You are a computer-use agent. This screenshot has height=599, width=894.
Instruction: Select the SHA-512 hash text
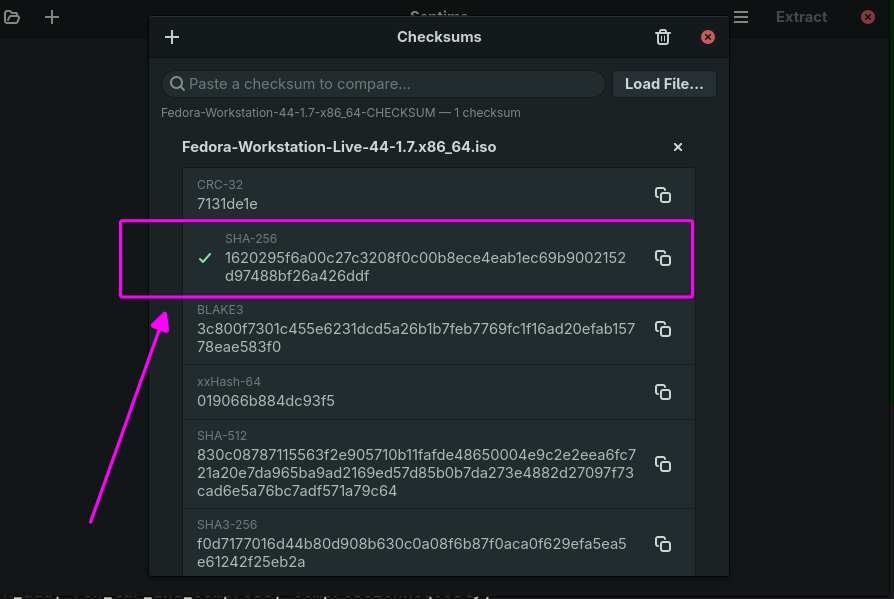tap(416, 472)
